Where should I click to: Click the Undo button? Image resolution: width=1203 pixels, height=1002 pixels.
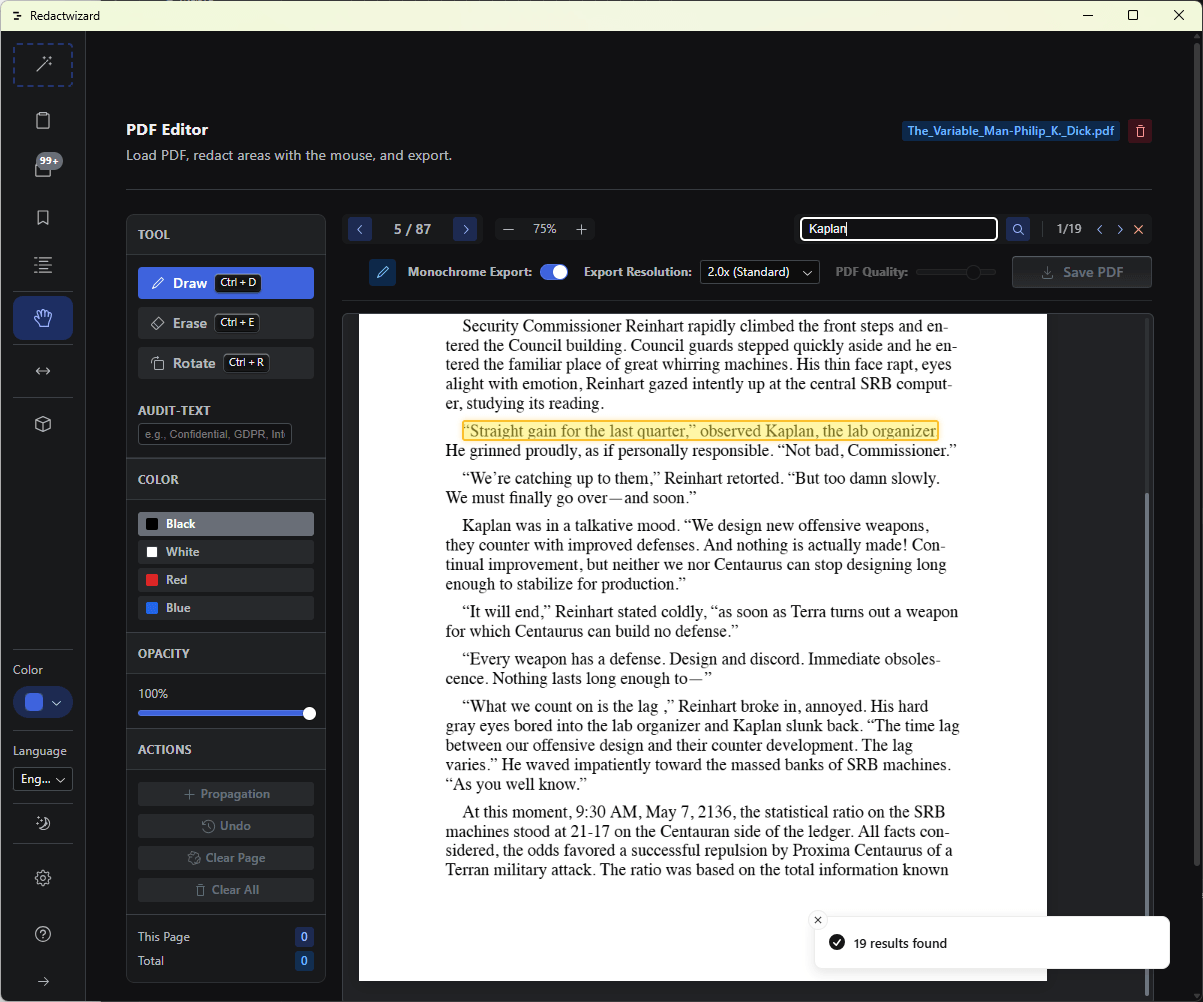[226, 826]
